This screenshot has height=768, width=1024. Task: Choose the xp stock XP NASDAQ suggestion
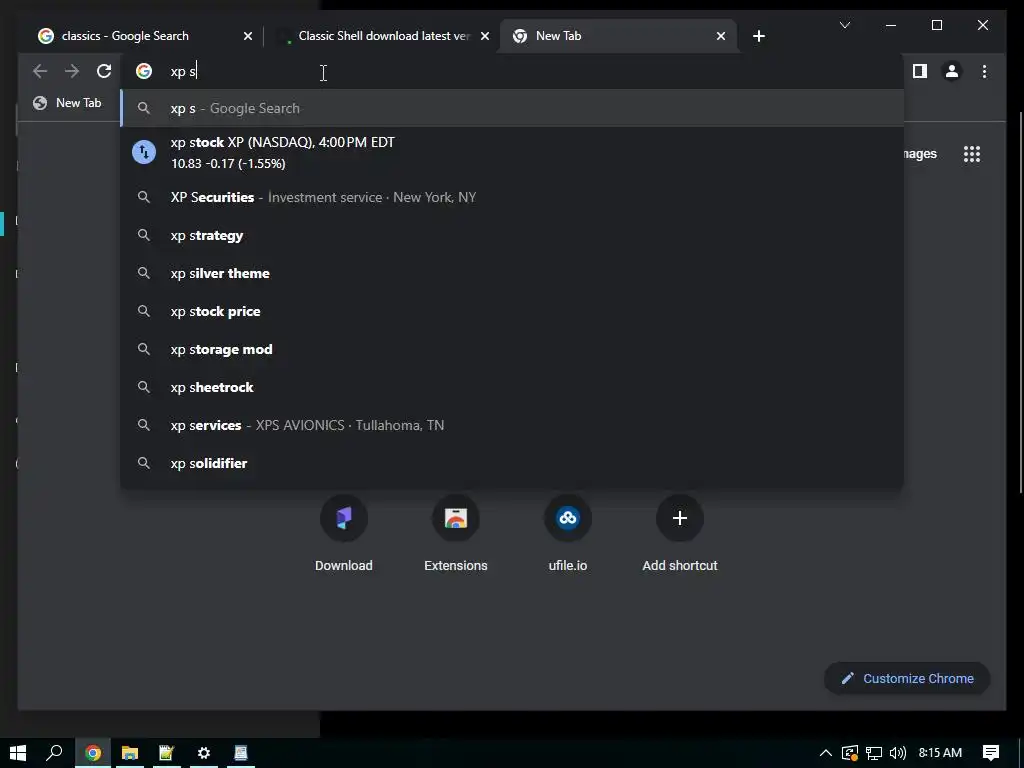513,153
